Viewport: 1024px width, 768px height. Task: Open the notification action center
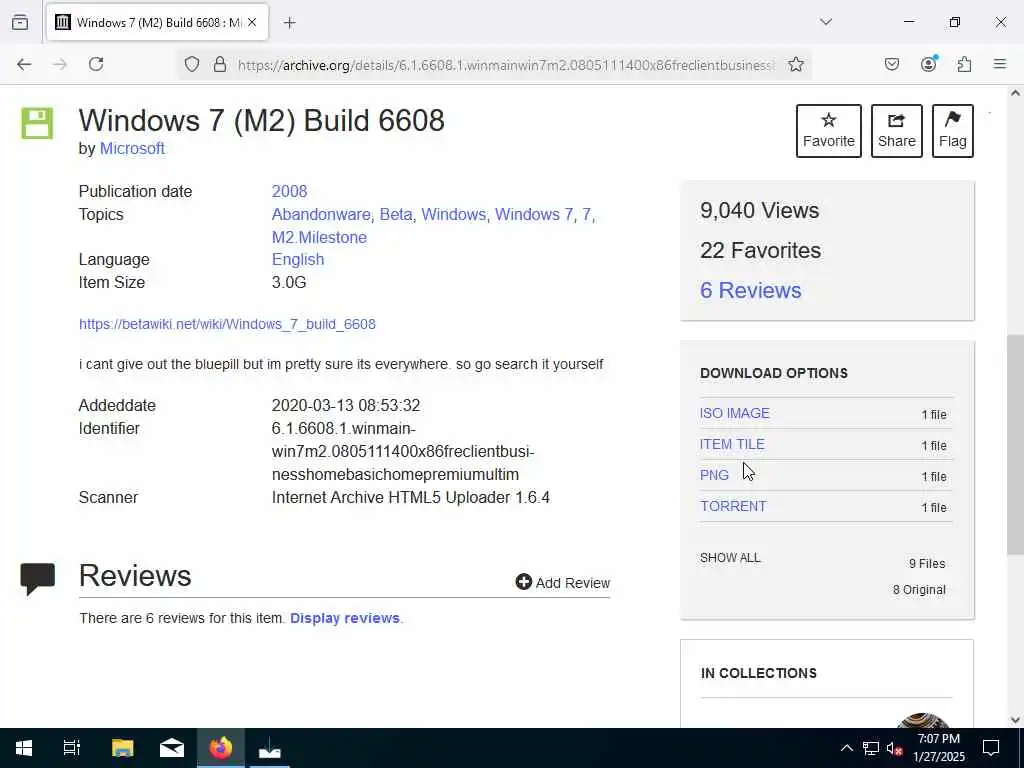pyautogui.click(x=991, y=748)
